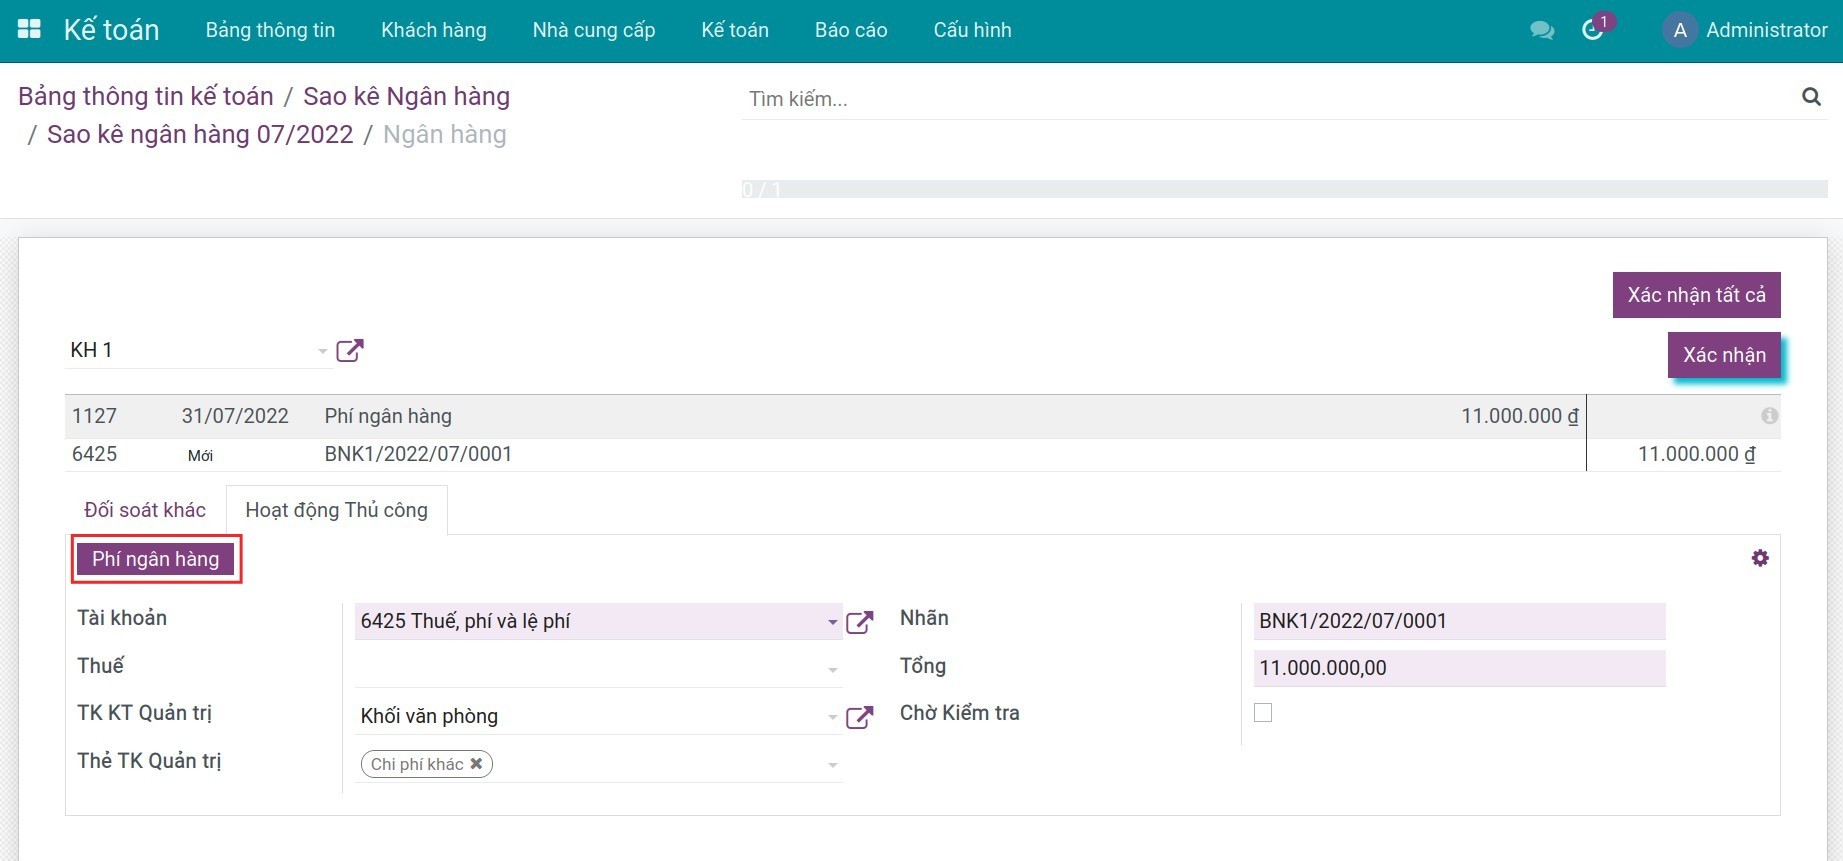Open external link for account 6425
This screenshot has width=1843, height=861.
point(859,622)
